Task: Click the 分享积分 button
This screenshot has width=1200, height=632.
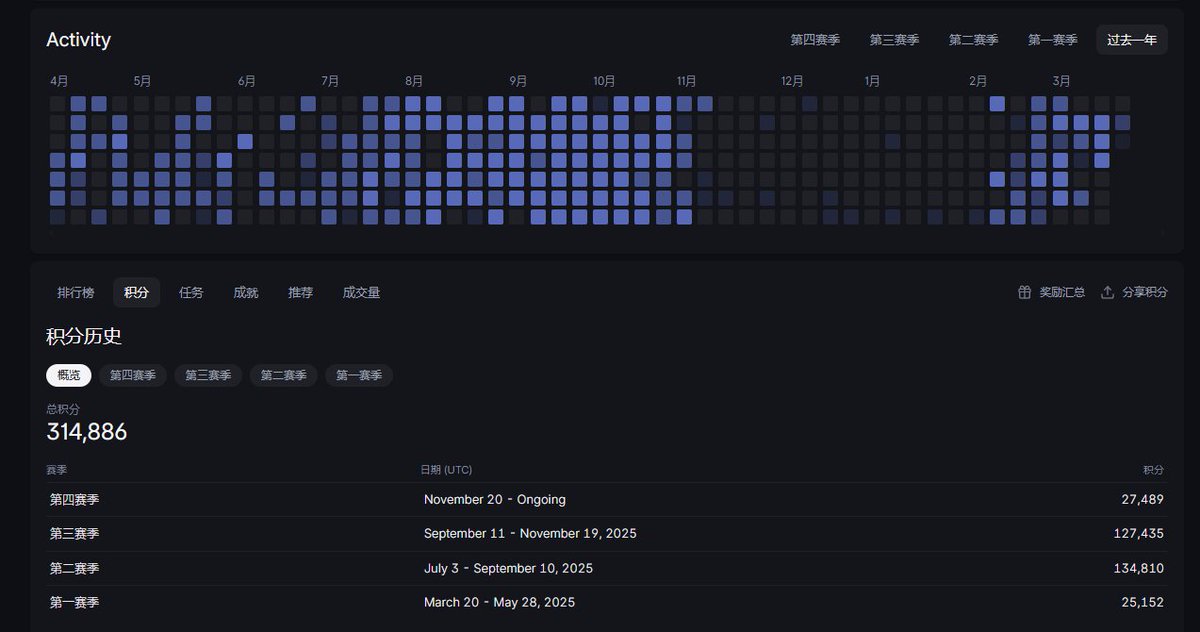Action: pyautogui.click(x=1134, y=292)
